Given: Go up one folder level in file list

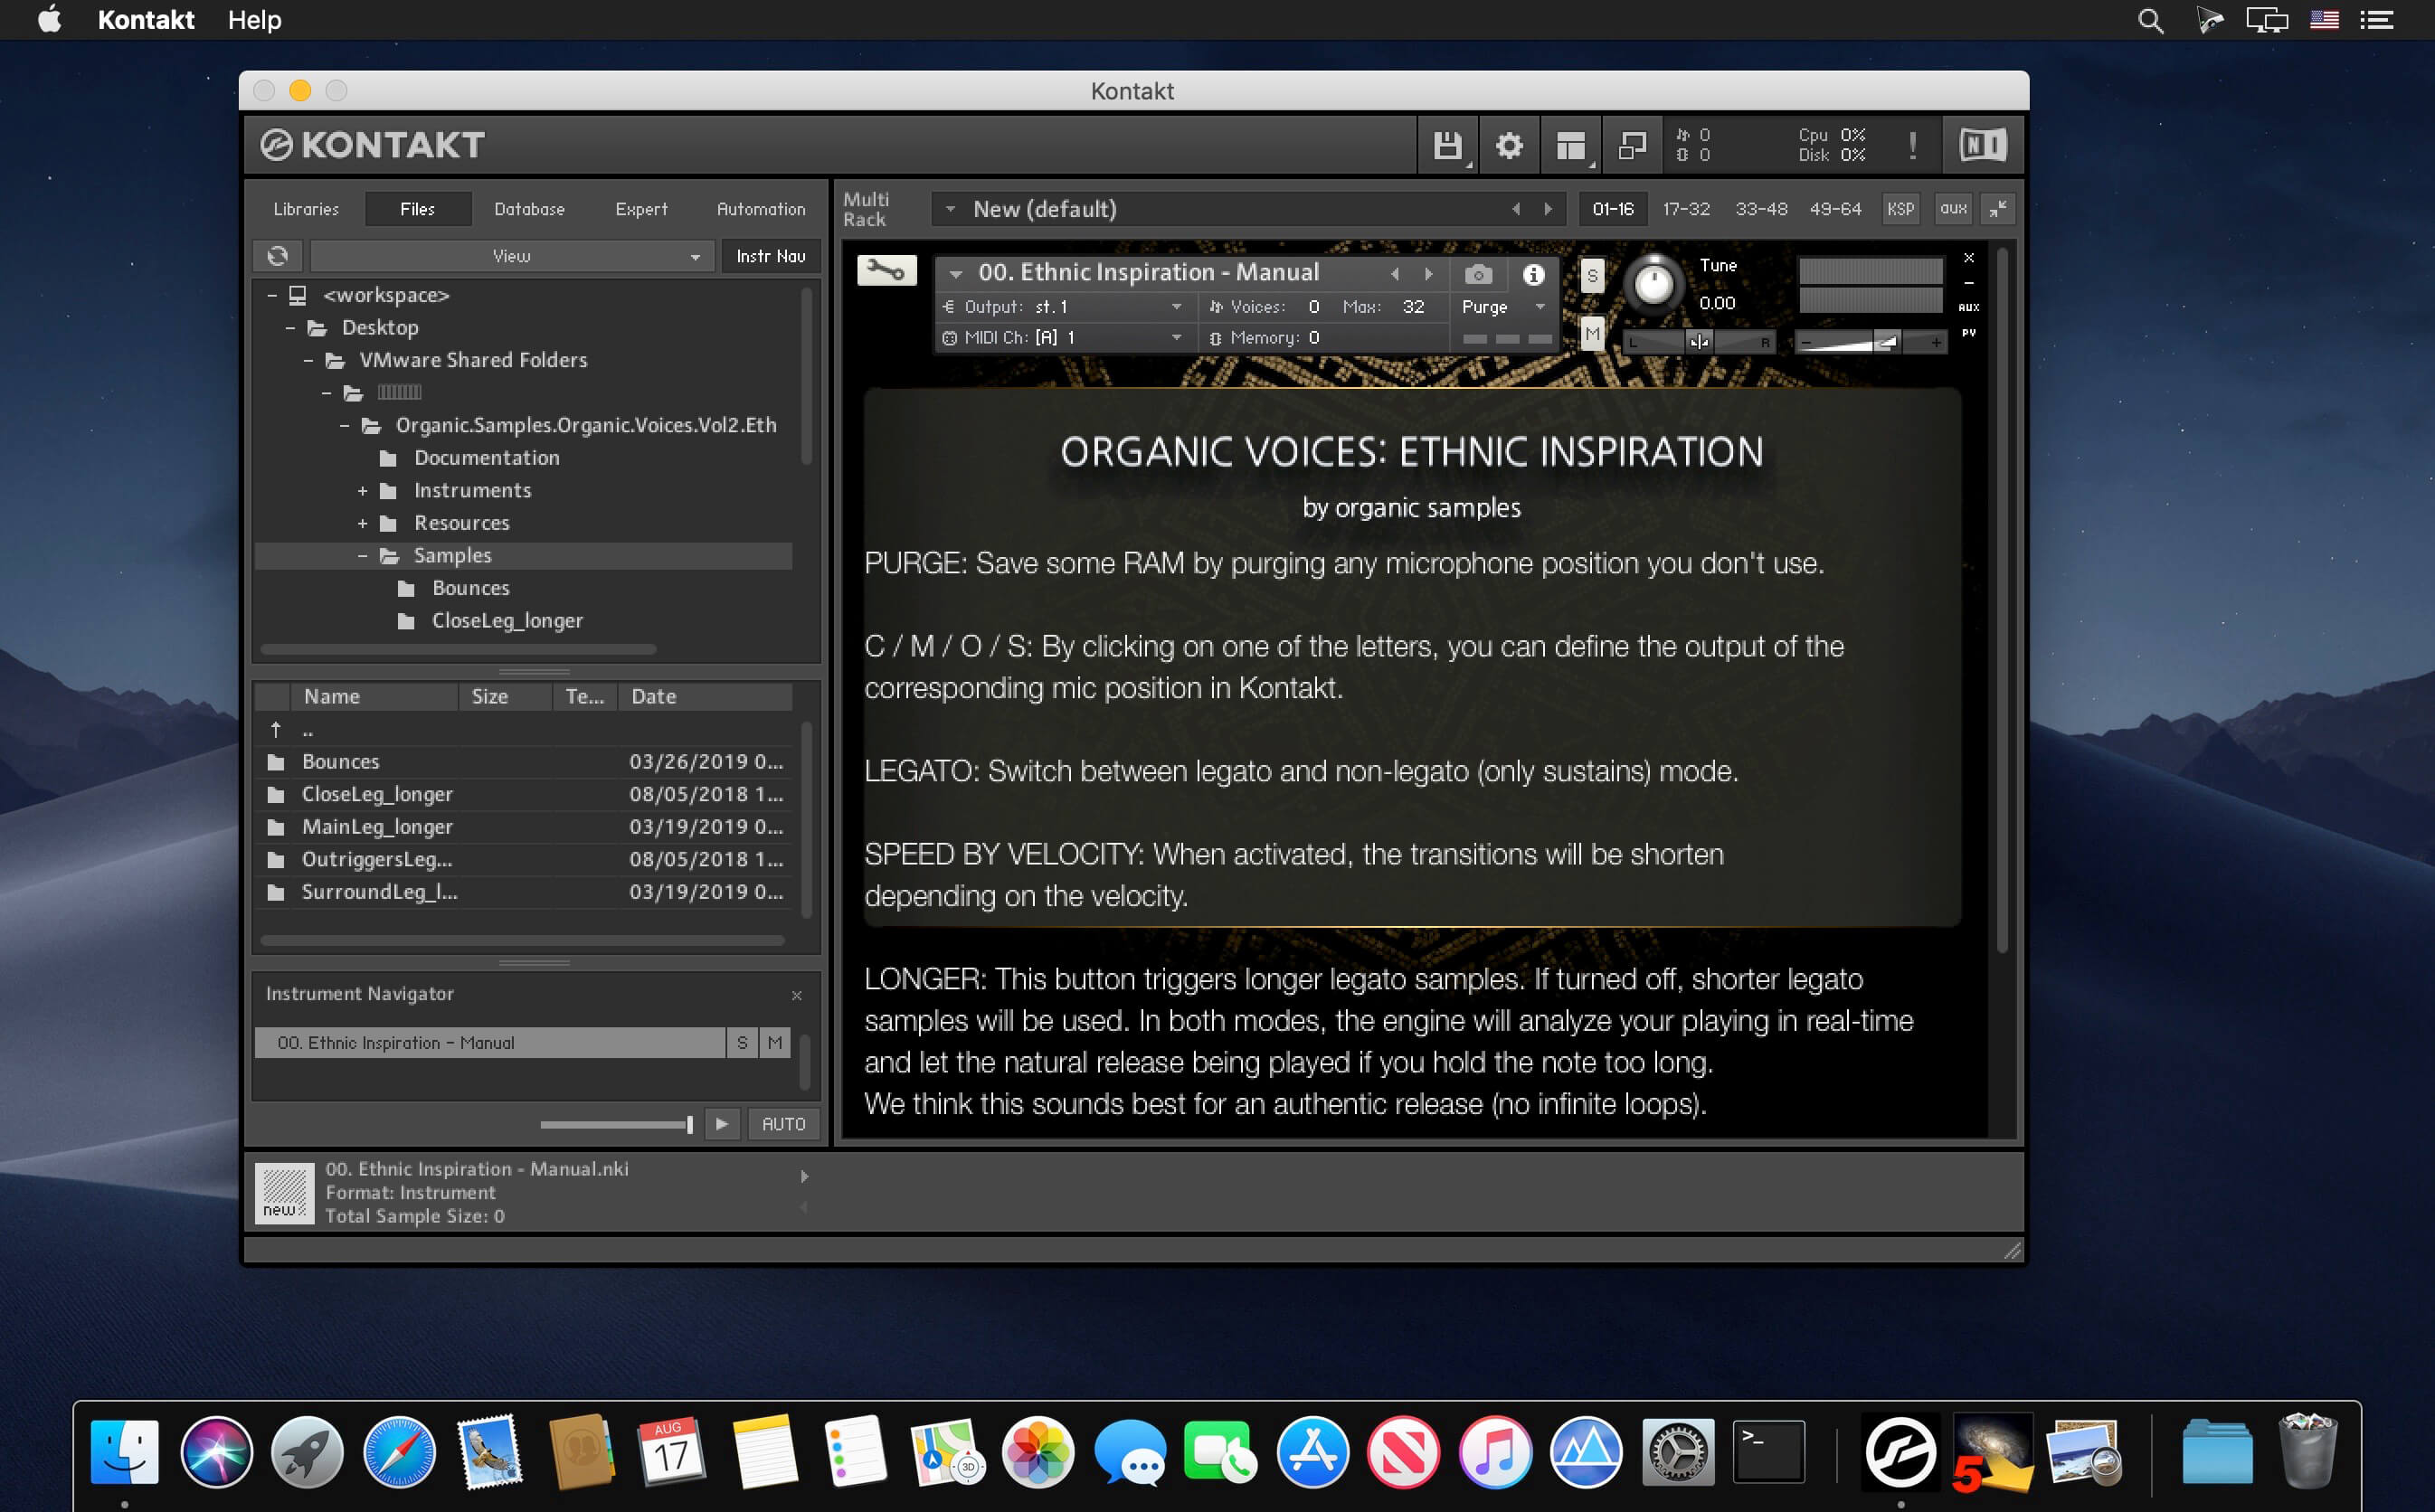Looking at the screenshot, I should (276, 730).
